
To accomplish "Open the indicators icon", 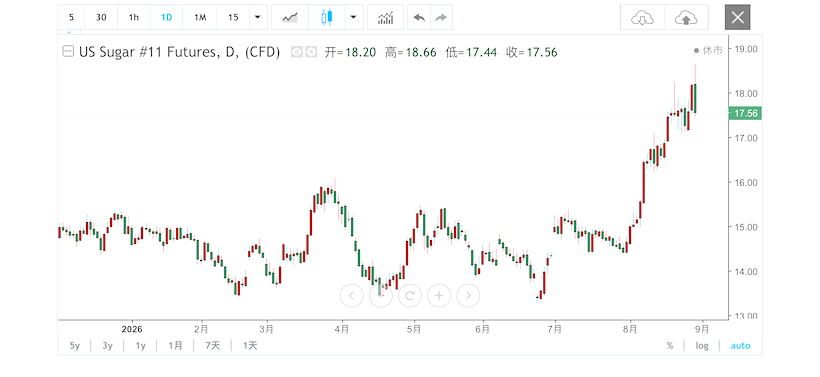I will (x=385, y=17).
